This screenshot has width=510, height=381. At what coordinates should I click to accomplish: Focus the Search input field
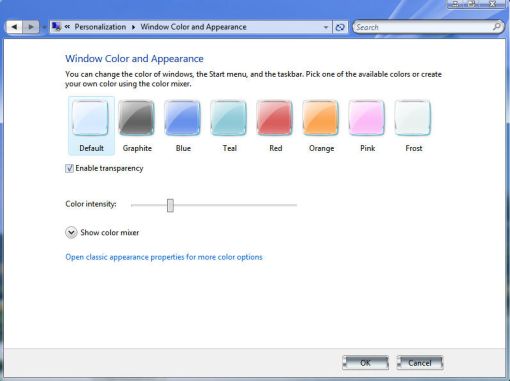click(x=423, y=27)
